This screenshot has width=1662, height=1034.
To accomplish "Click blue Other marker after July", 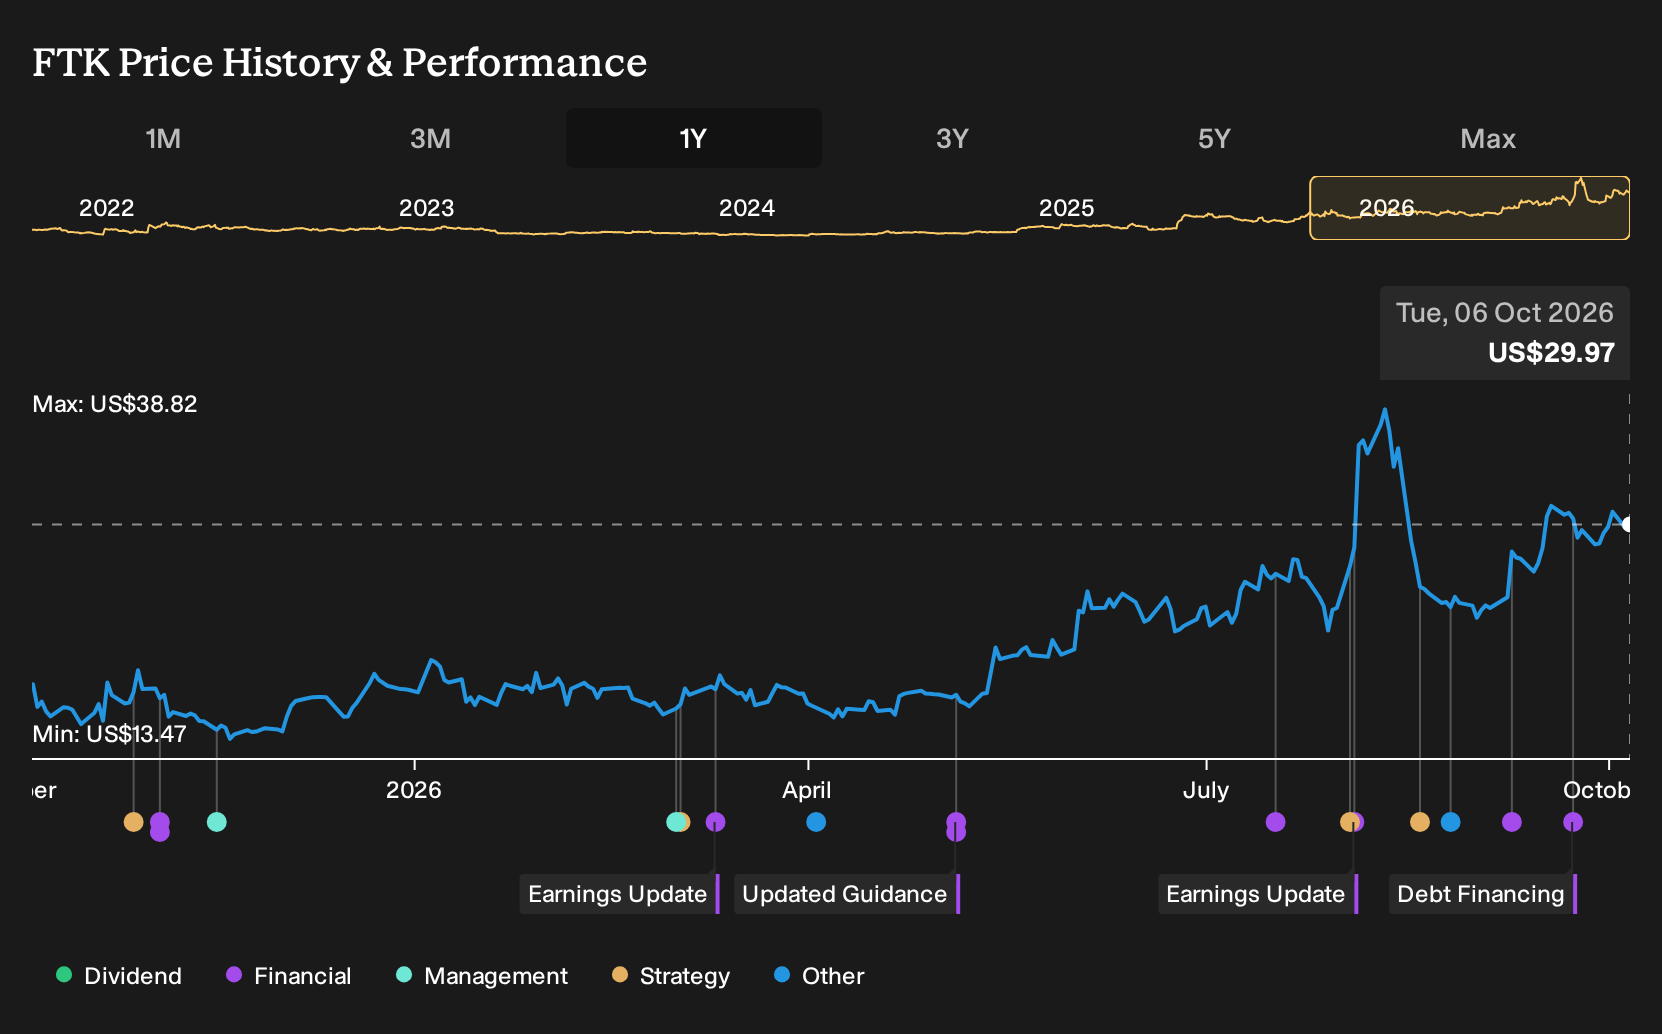I will point(1450,822).
